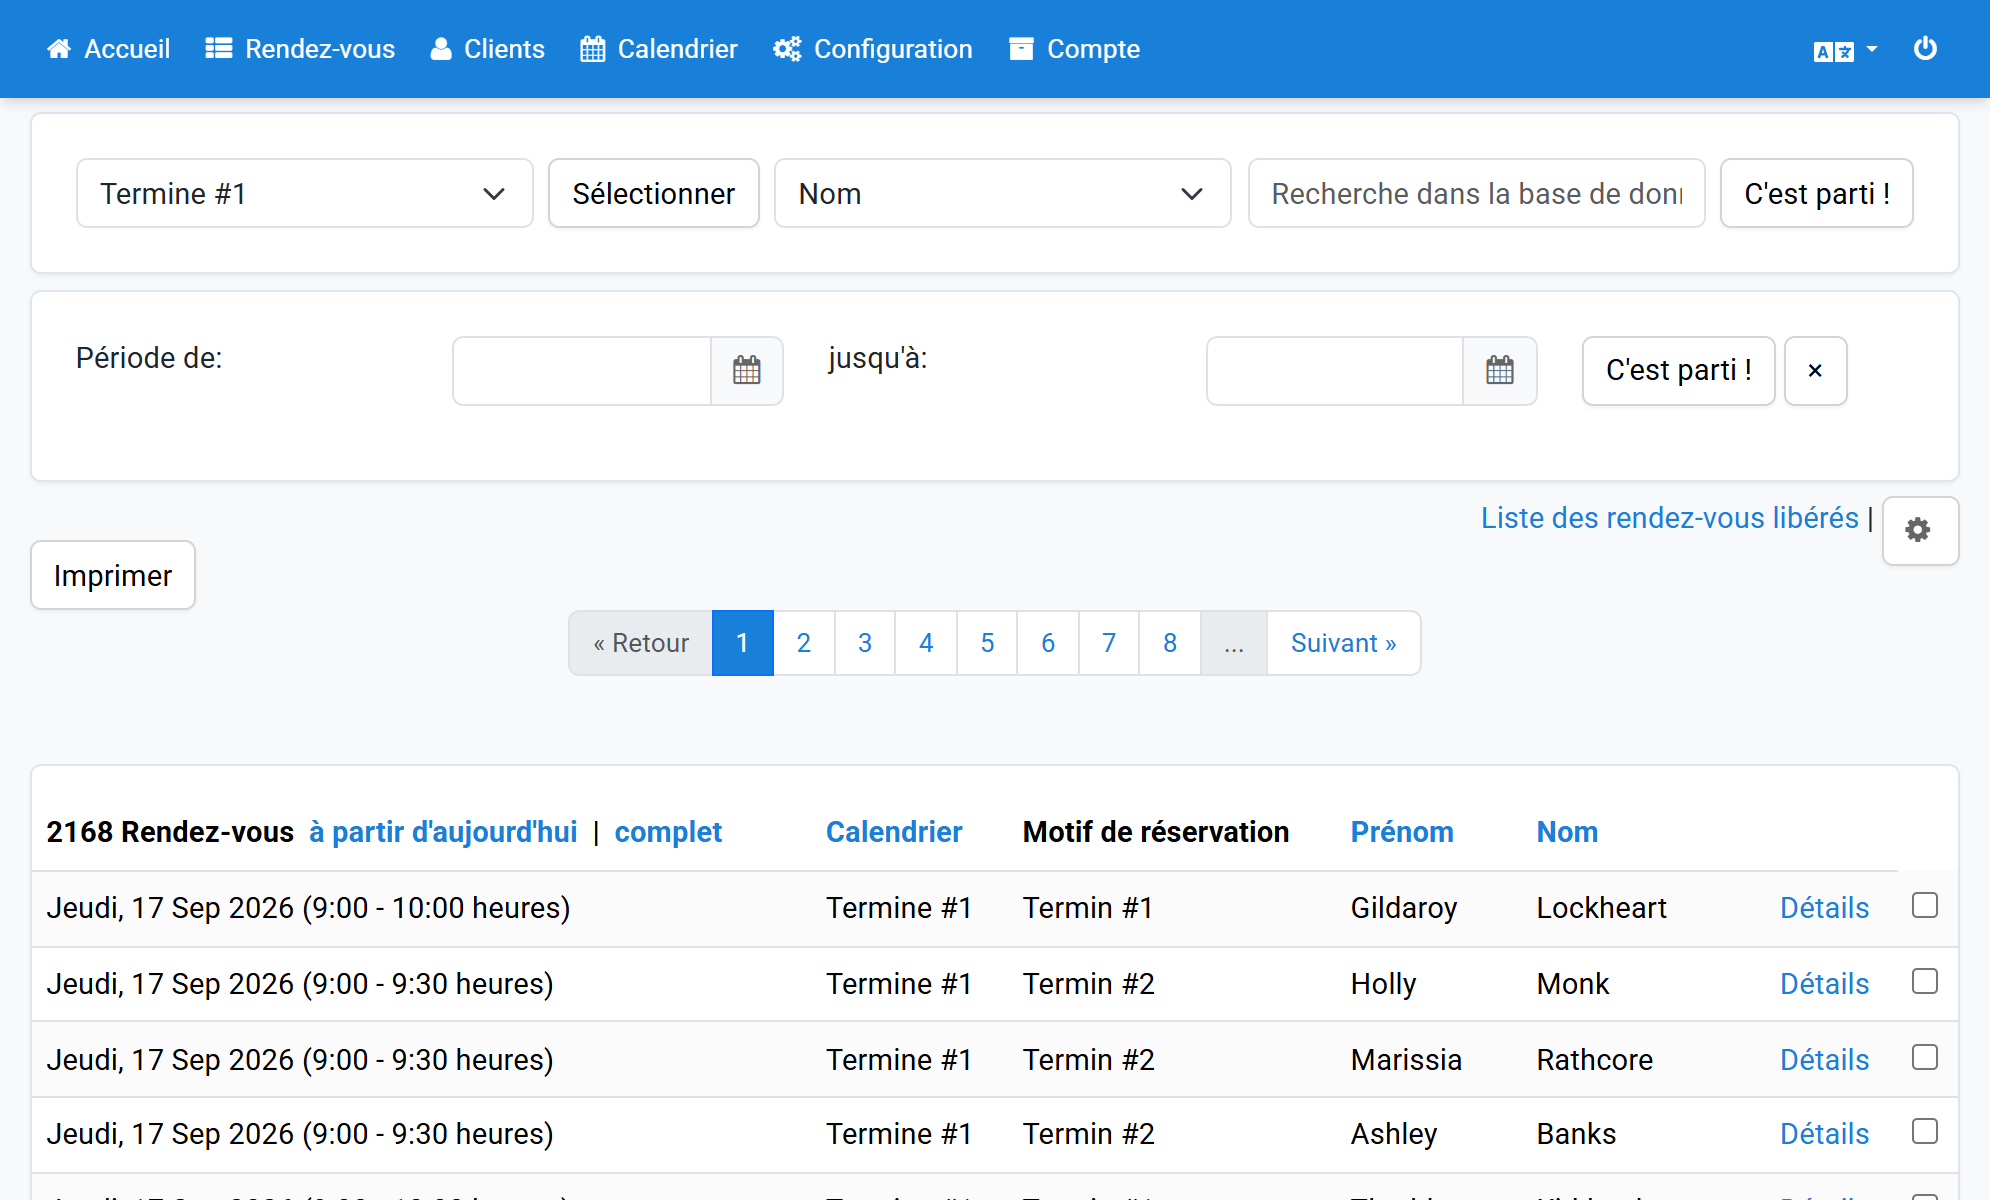Click the list icon beside Rendez-vous
Image resolution: width=1990 pixels, height=1200 pixels.
(219, 49)
